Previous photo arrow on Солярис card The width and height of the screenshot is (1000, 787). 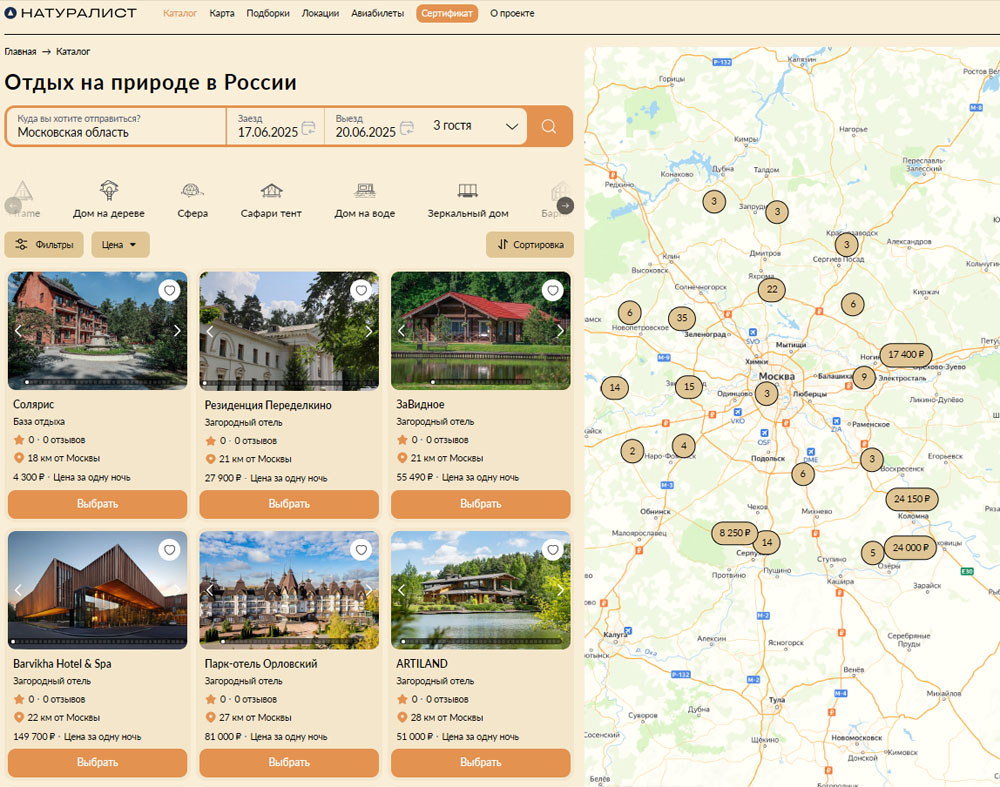(x=18, y=330)
